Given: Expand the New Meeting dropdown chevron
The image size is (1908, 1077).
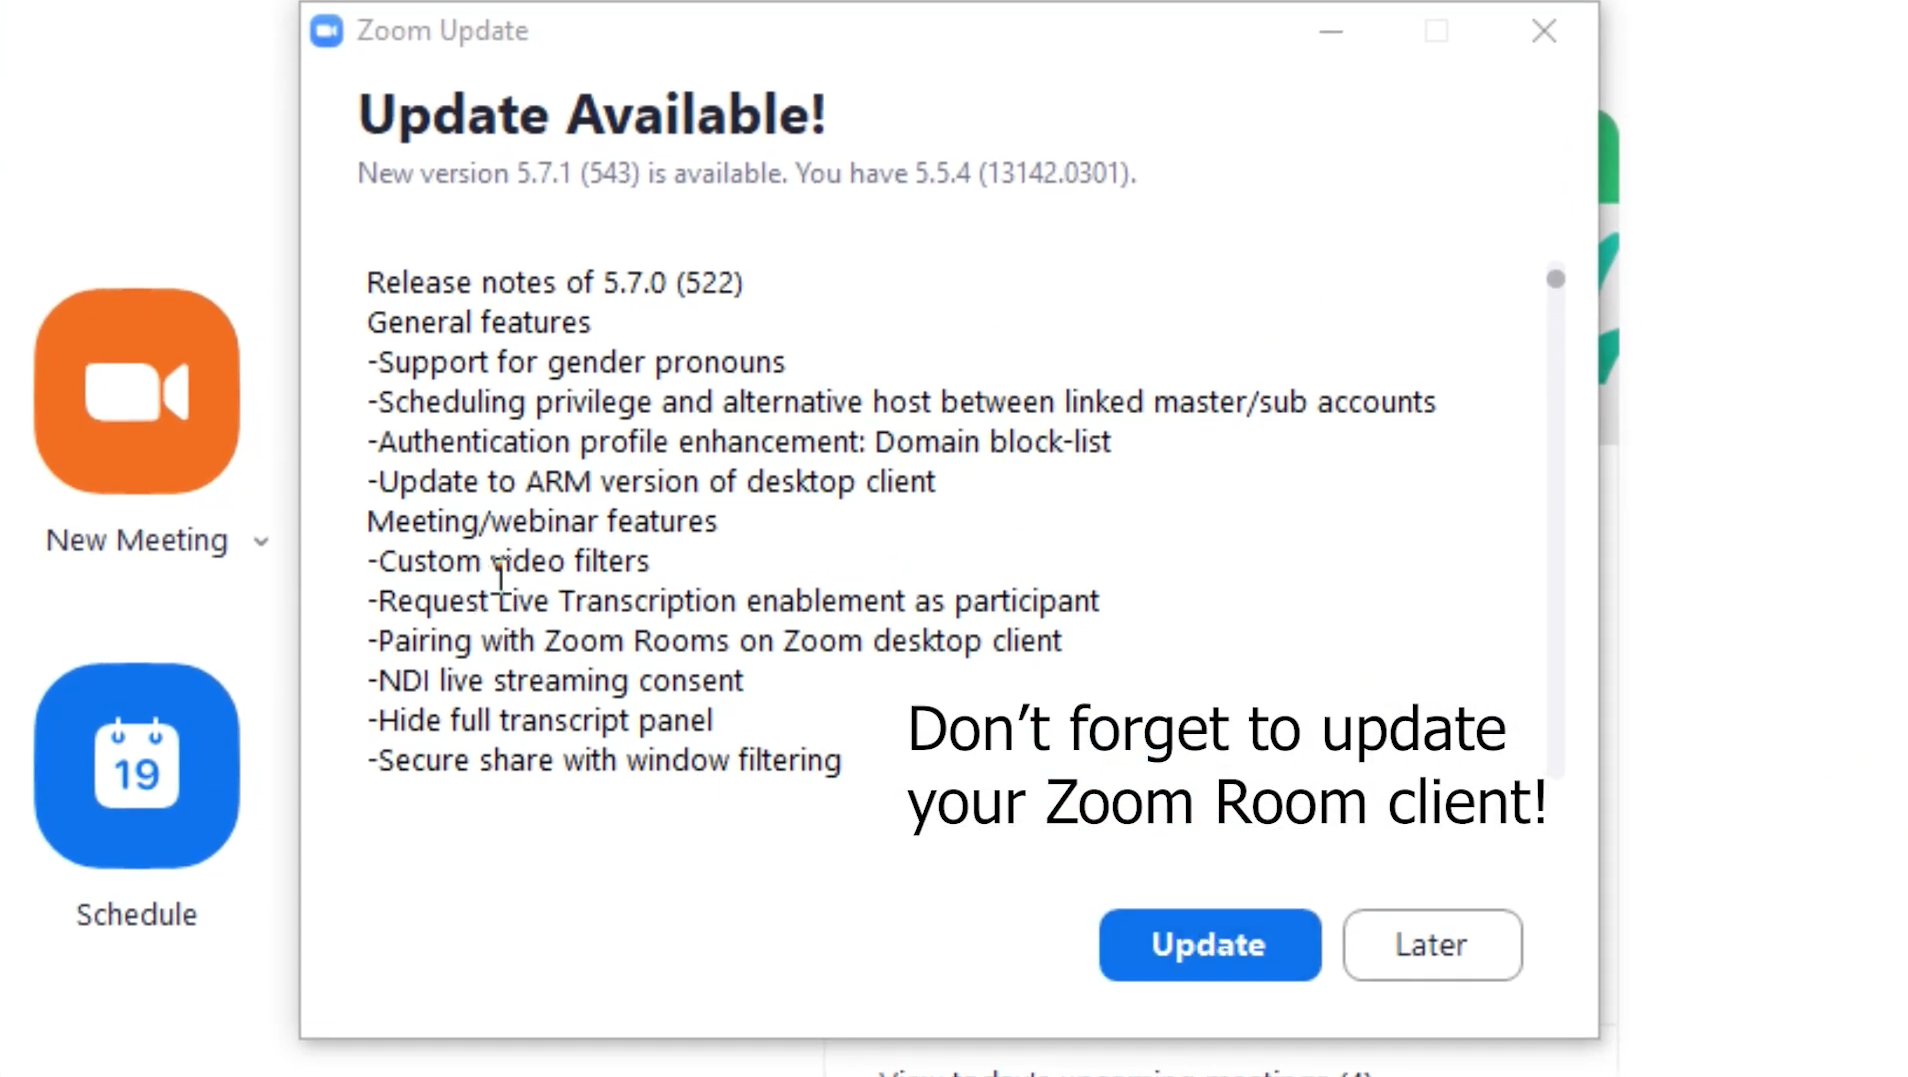Looking at the screenshot, I should tap(261, 542).
